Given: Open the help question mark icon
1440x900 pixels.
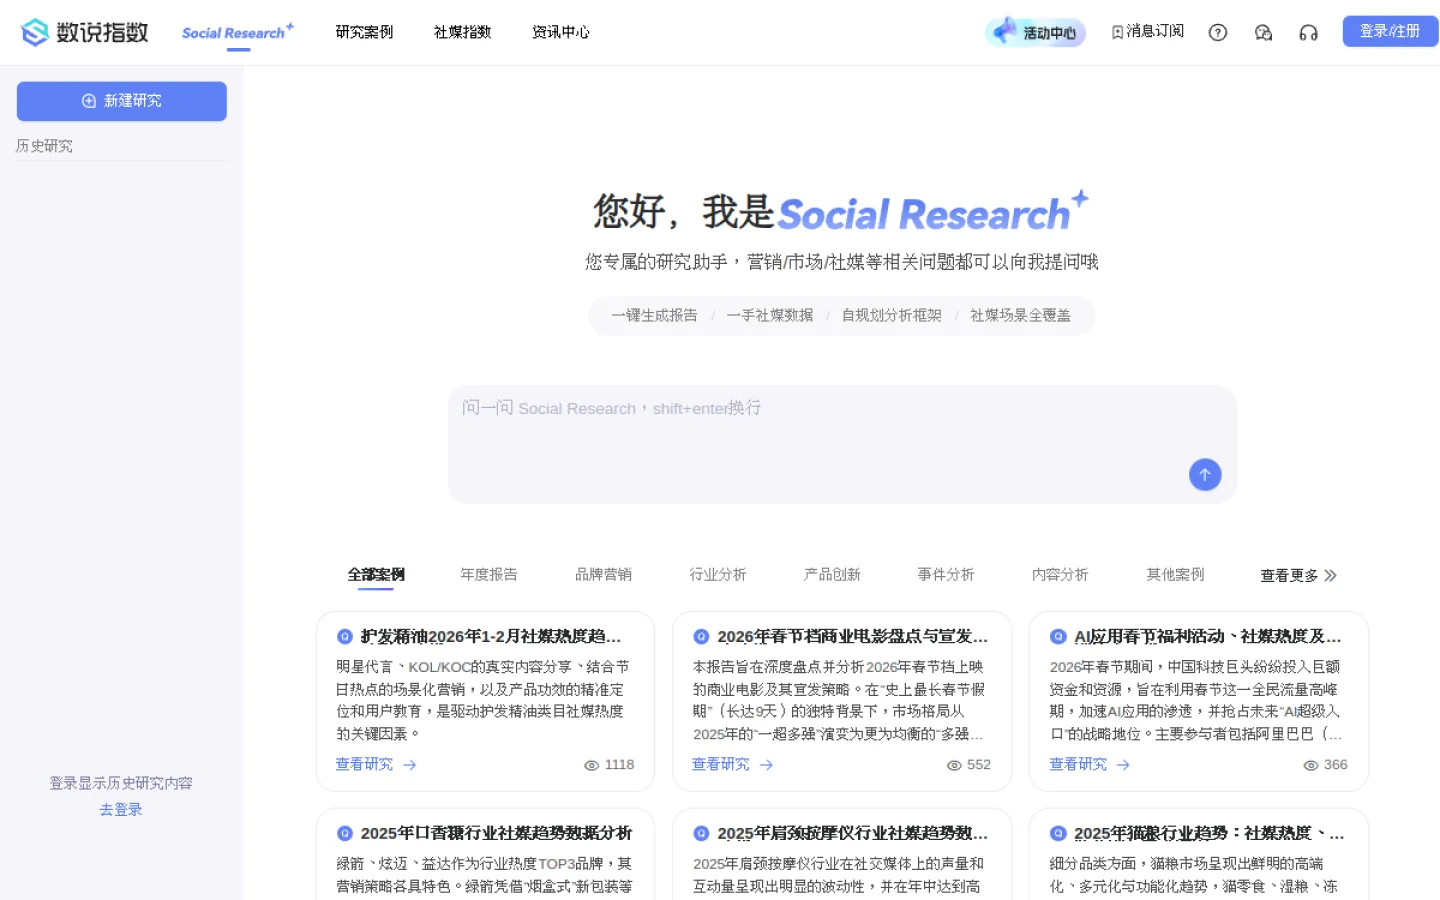Looking at the screenshot, I should (1218, 32).
